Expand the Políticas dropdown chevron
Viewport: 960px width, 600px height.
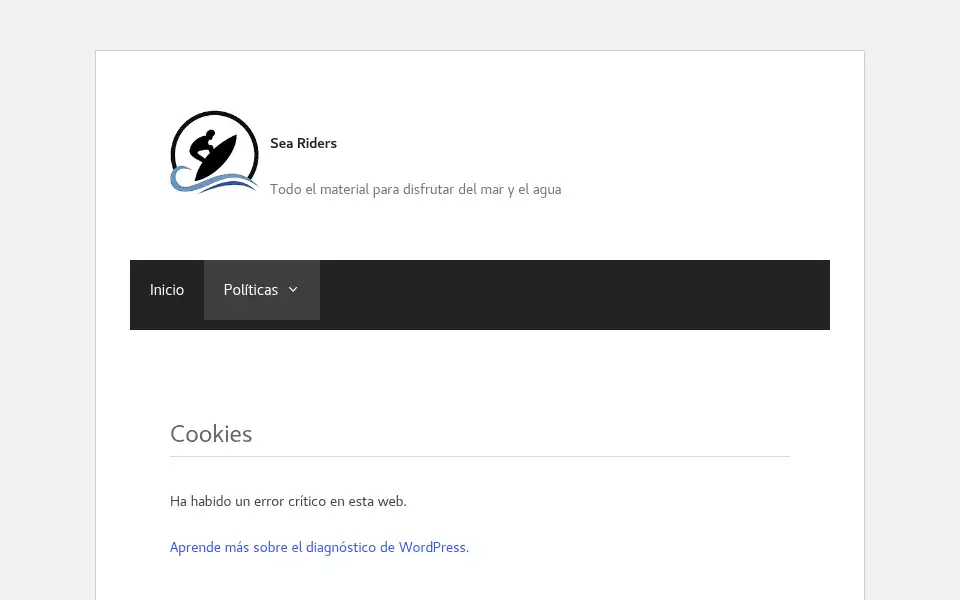pos(293,290)
